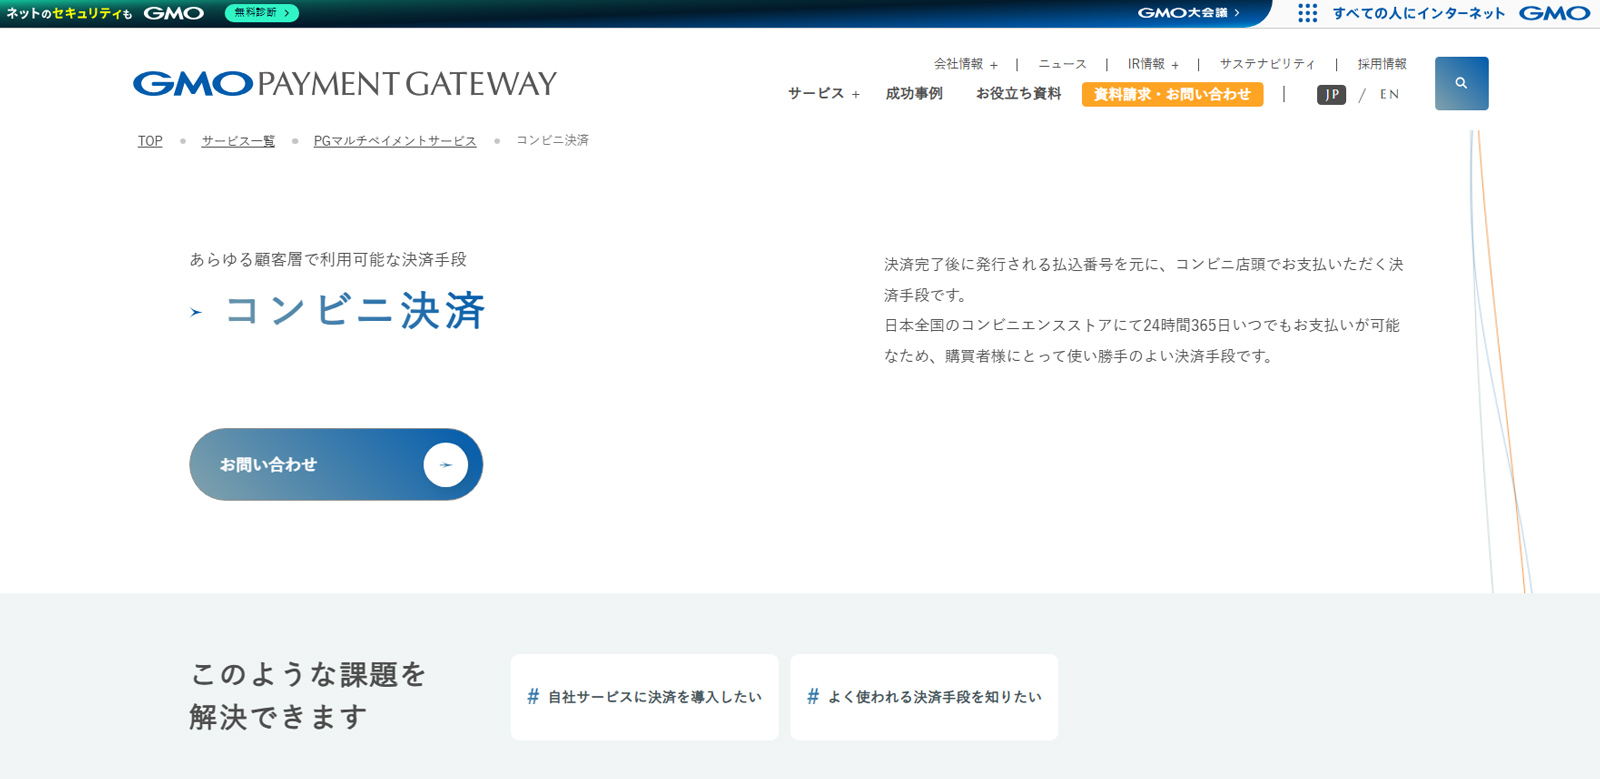This screenshot has width=1600, height=779.
Task: Click ネットのセキュリティも banner text
Action: pos(68,13)
